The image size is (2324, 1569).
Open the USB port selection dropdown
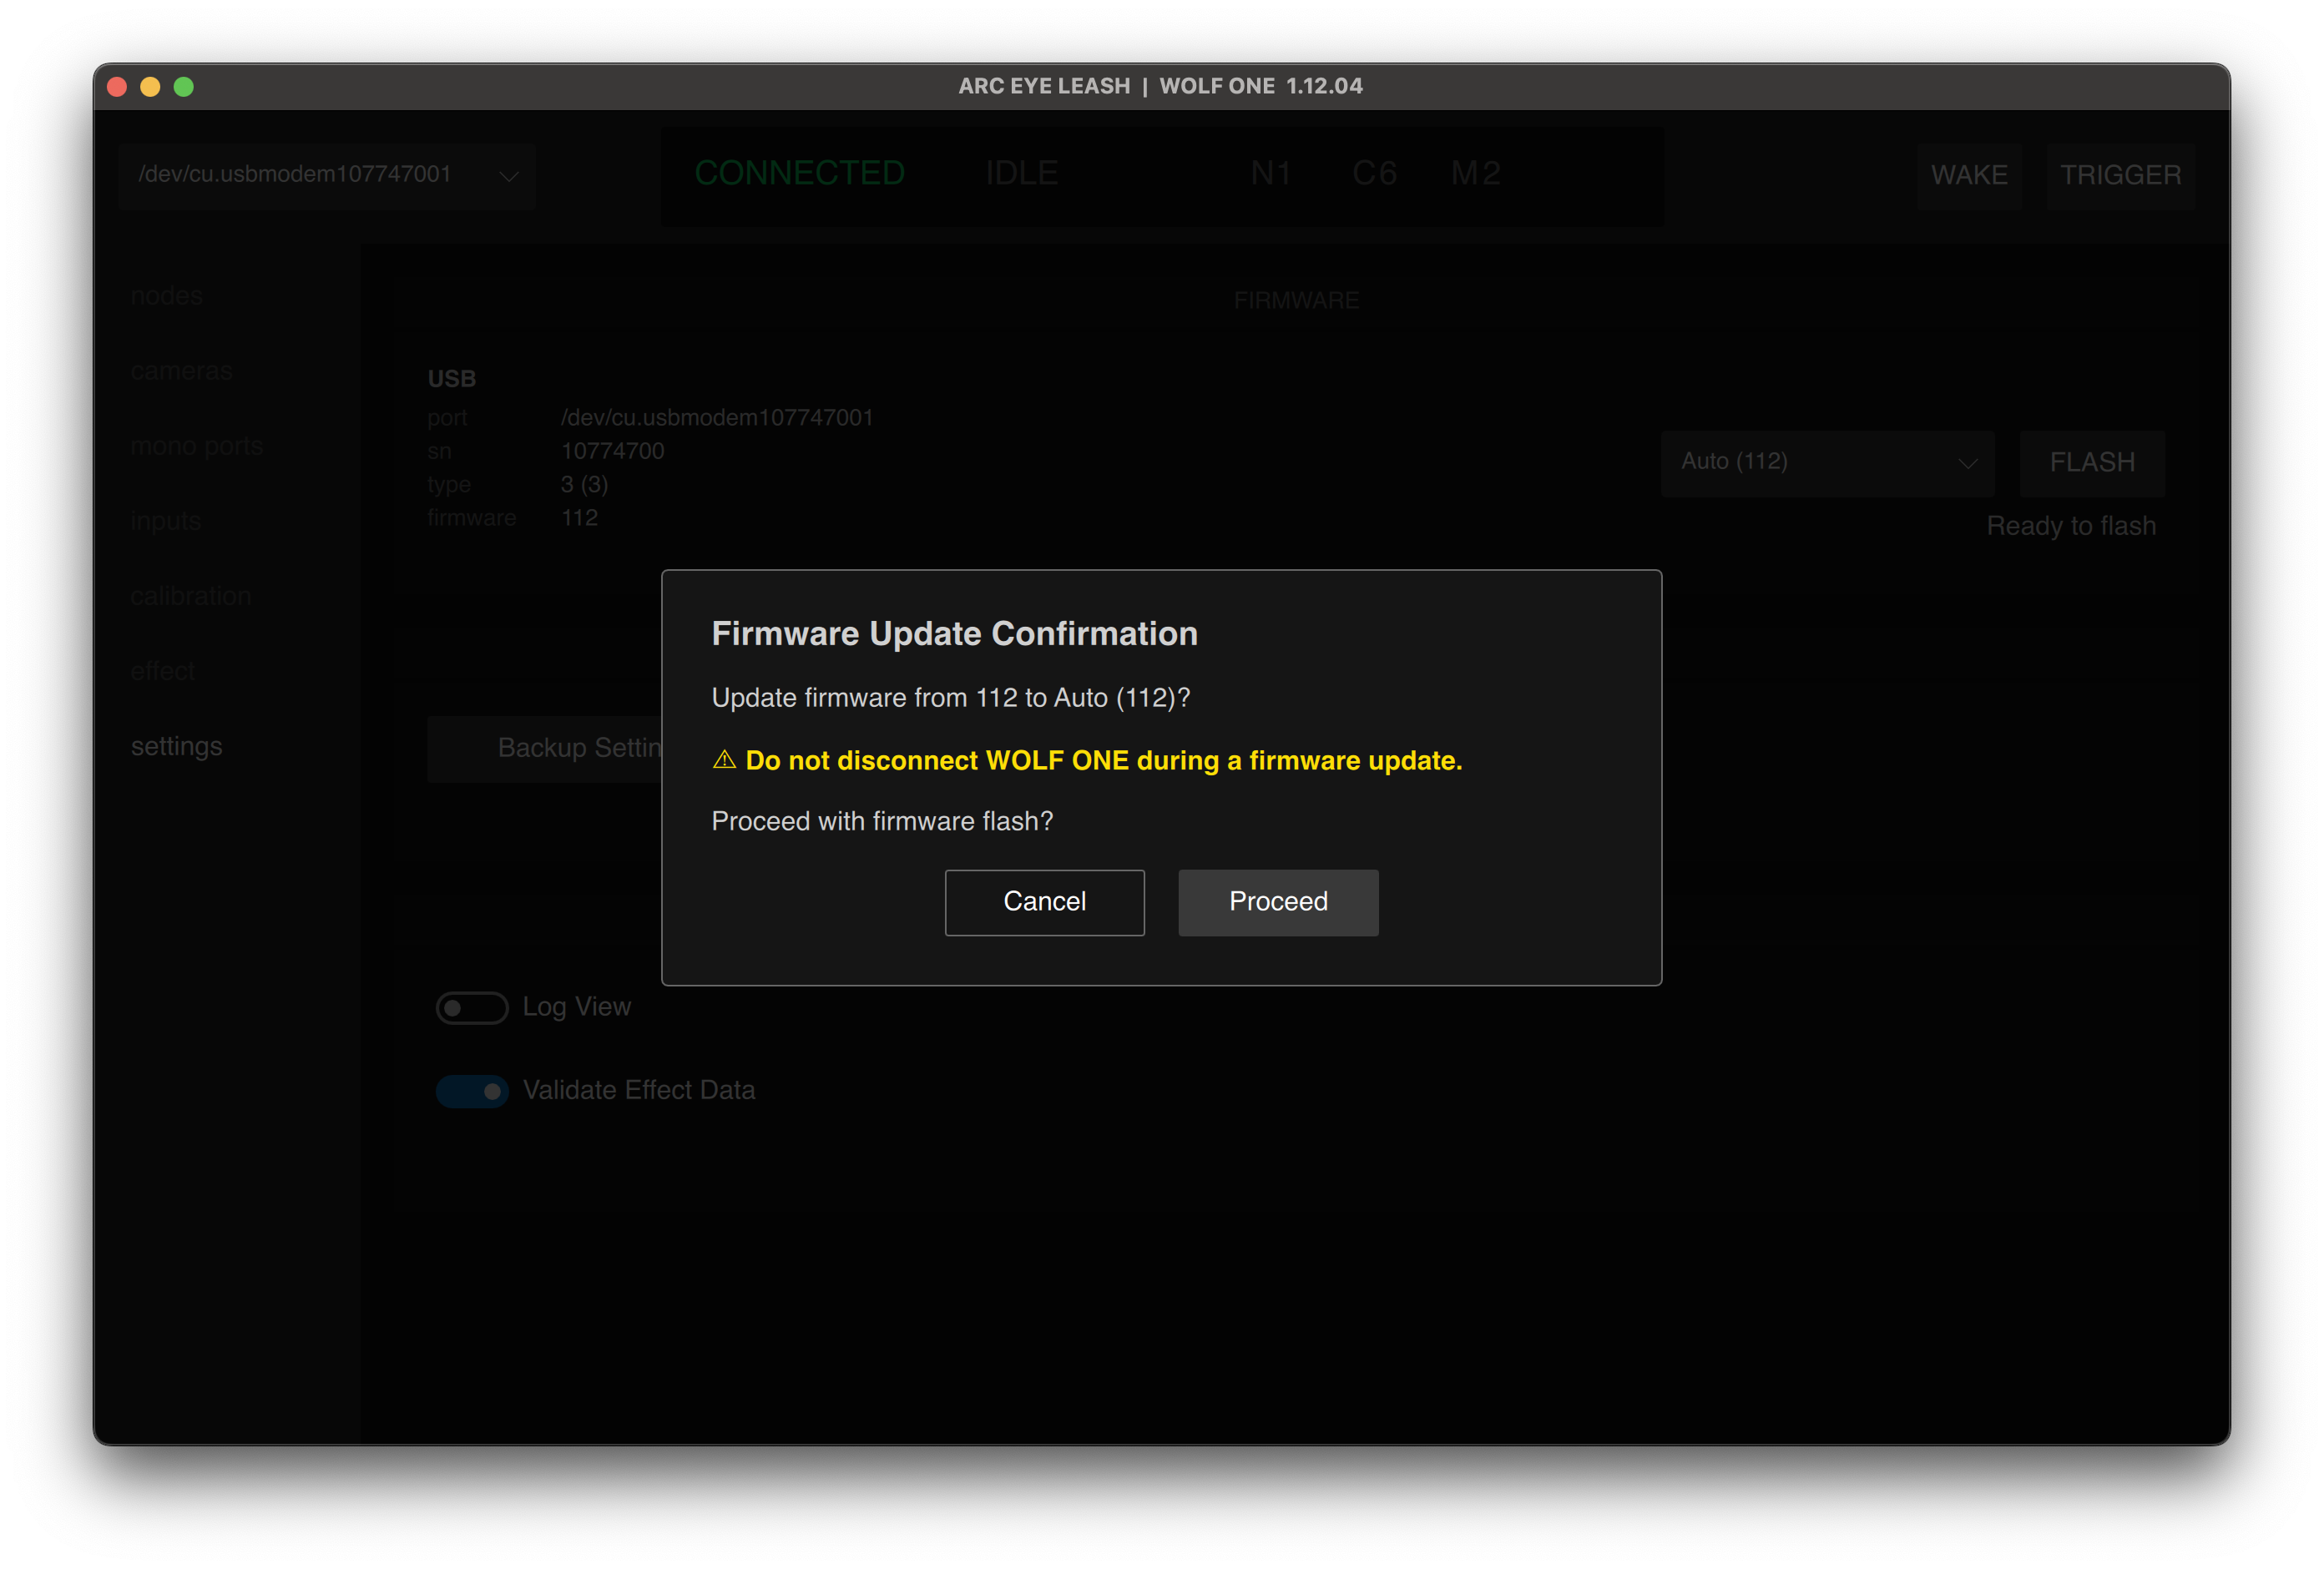point(327,175)
